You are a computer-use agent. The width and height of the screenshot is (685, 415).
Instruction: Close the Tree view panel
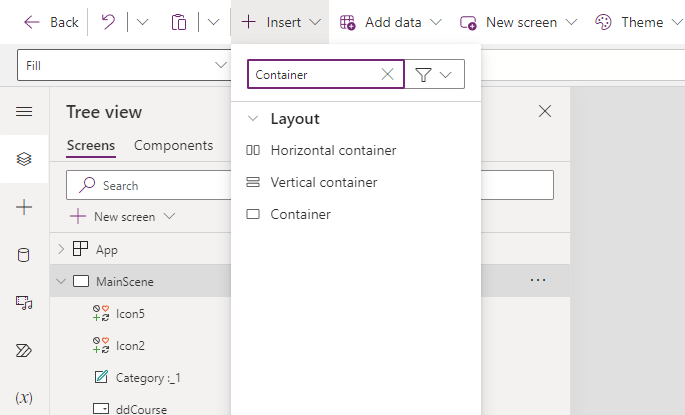(x=545, y=111)
